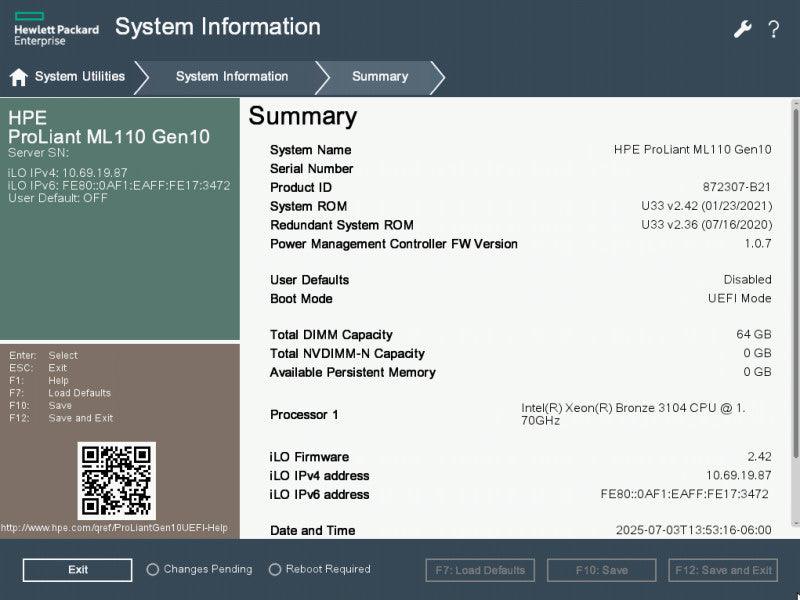The image size is (800, 600).
Task: Click the ESC Exit key hint
Action: (x=38, y=368)
